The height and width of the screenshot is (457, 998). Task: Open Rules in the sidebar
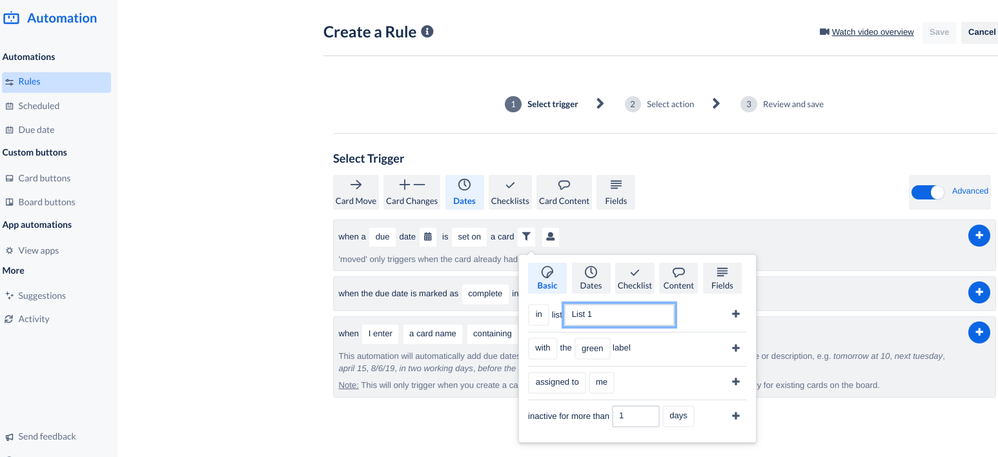[x=57, y=82]
